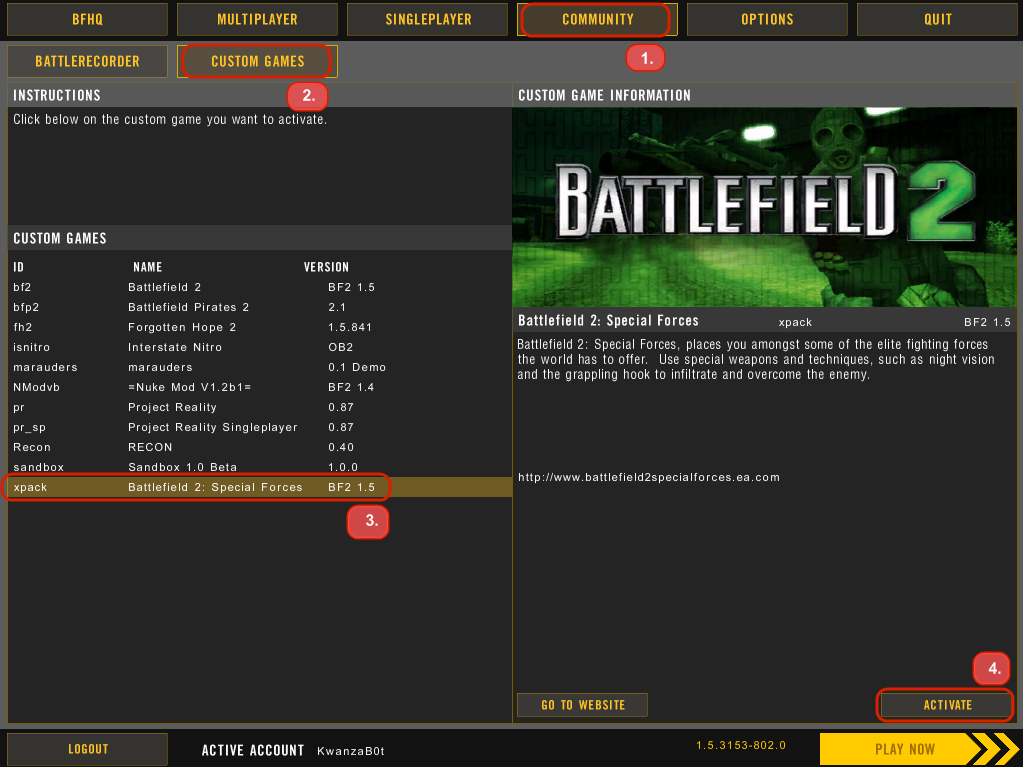The image size is (1023, 767).
Task: Click the Go To Website button
Action: [x=583, y=705]
